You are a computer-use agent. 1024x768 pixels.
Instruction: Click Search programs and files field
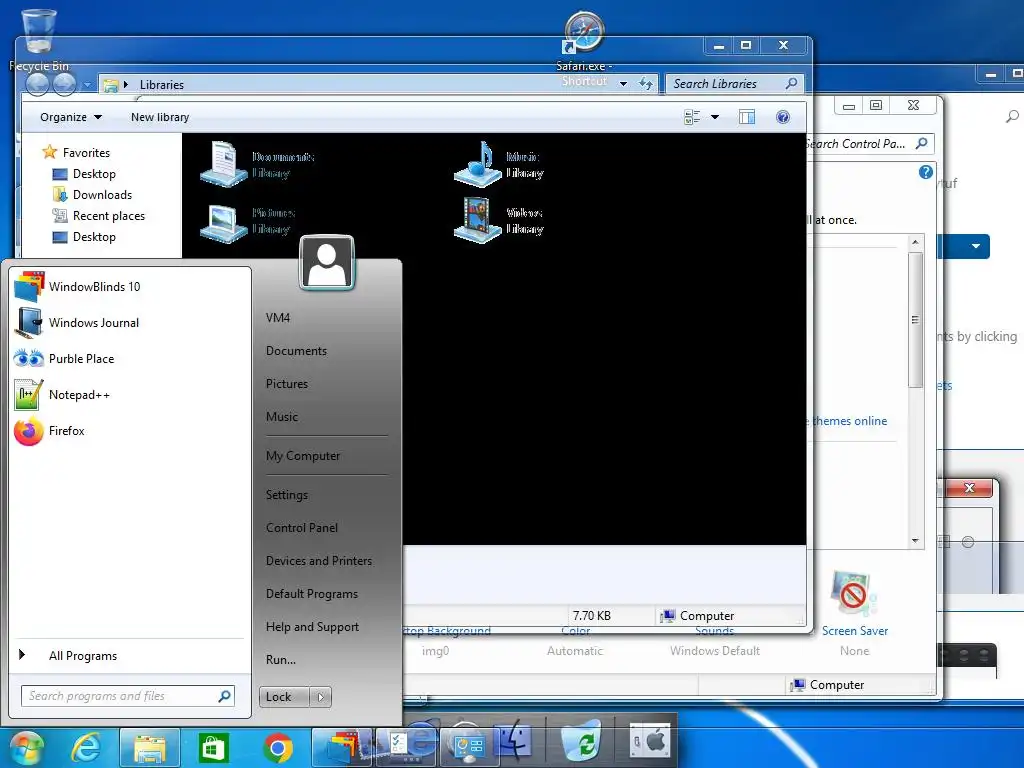pos(127,696)
